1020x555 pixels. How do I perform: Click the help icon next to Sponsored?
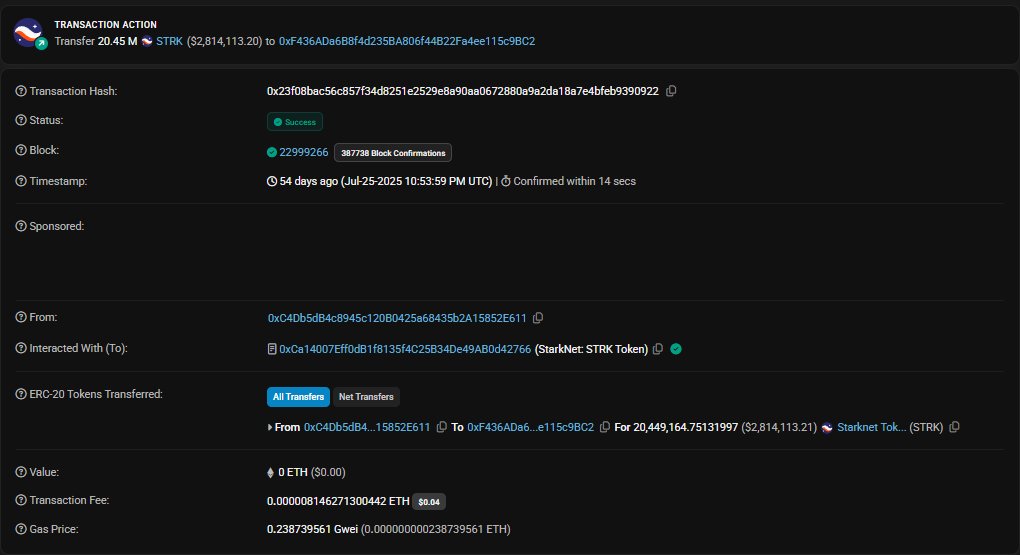pos(21,226)
